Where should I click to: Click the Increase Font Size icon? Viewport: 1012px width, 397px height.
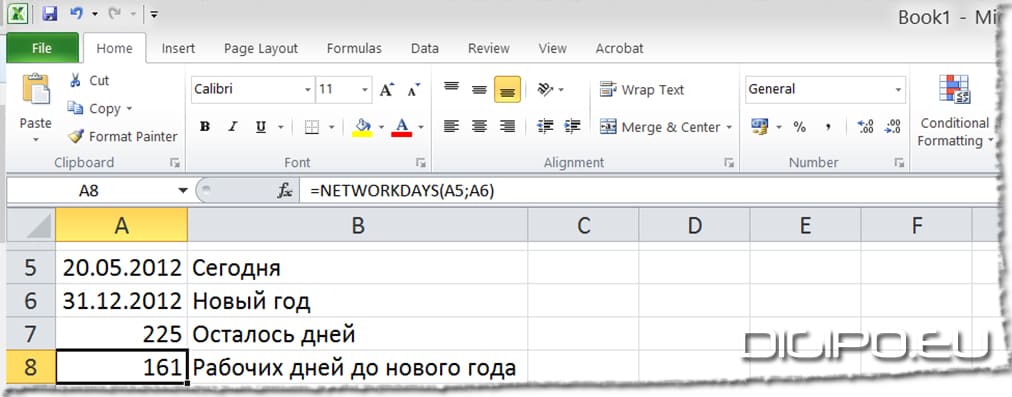point(387,90)
